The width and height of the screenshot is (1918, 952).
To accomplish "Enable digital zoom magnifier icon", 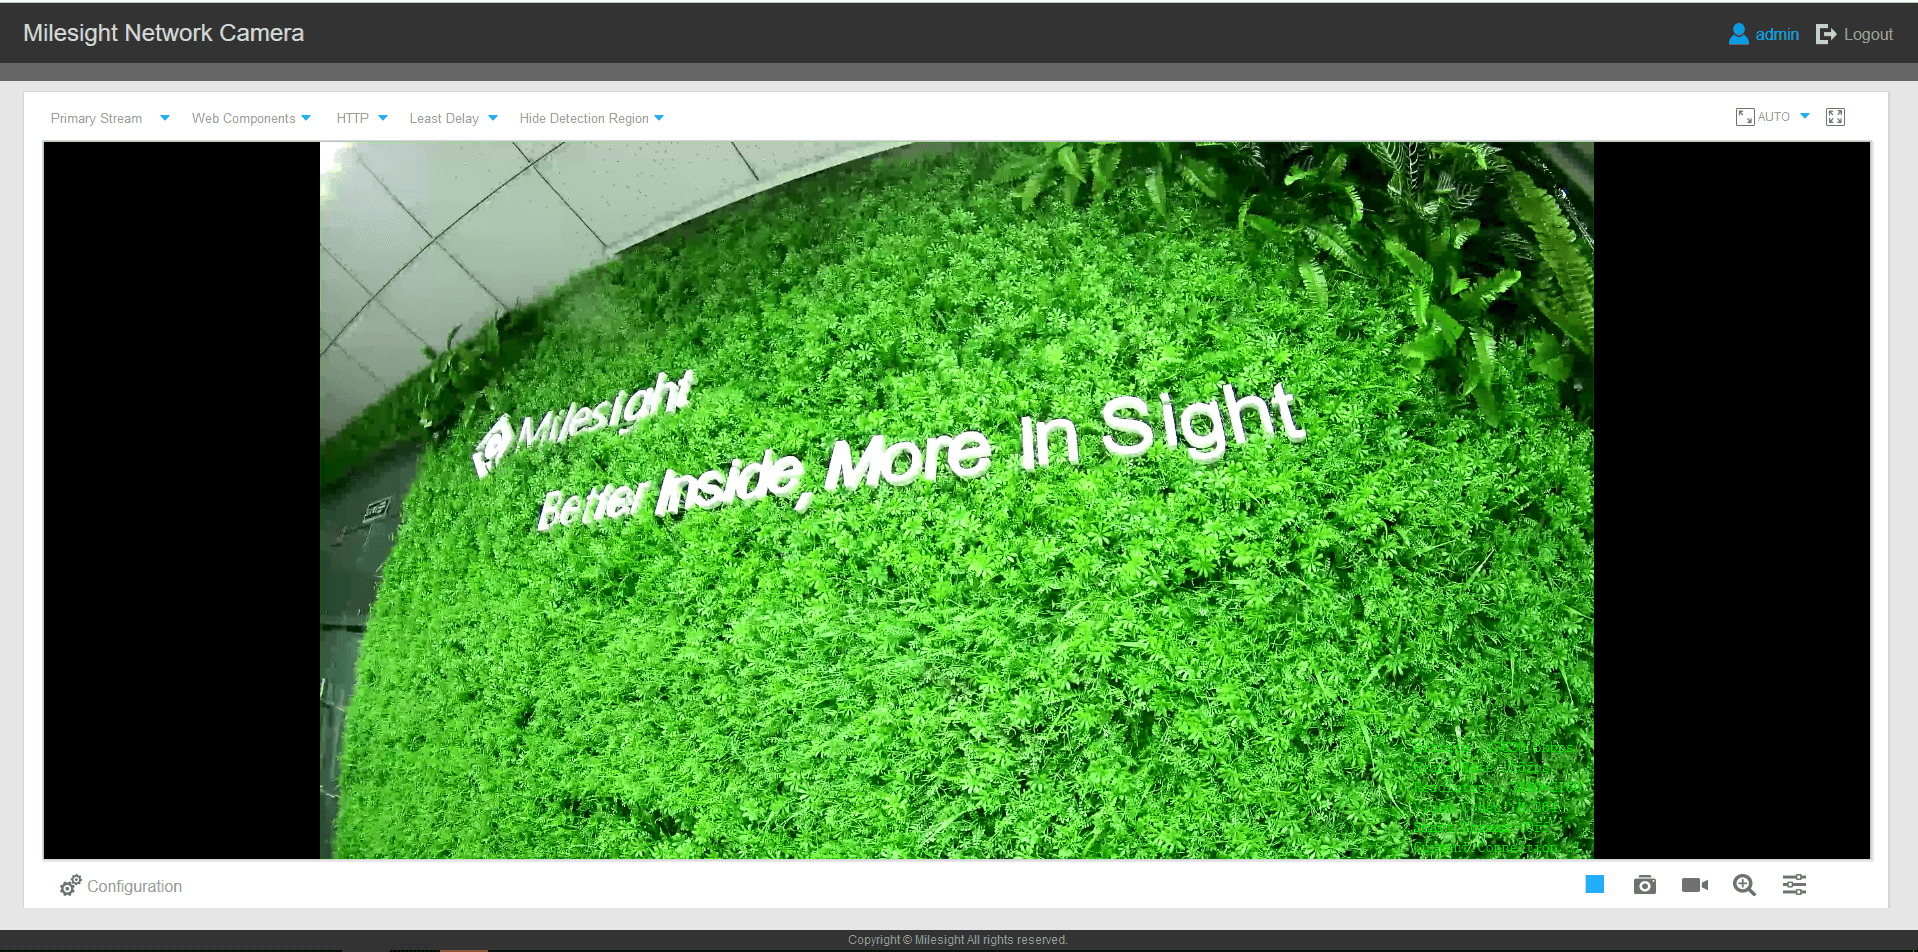I will click(x=1744, y=885).
